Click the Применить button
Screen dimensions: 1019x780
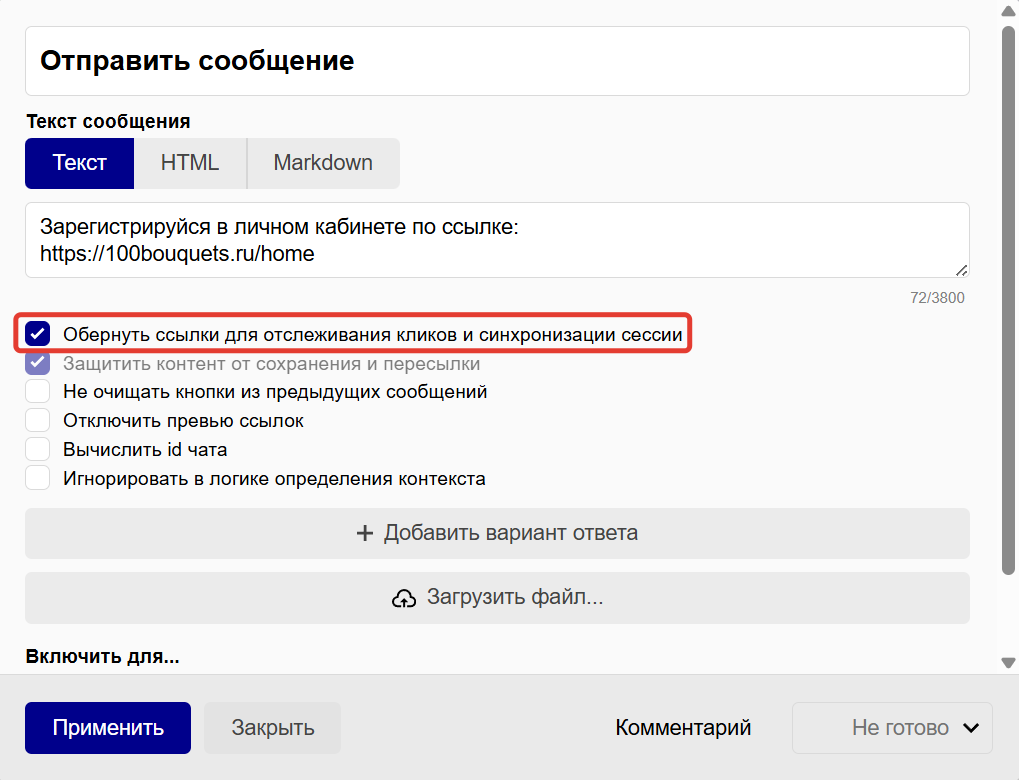[107, 728]
